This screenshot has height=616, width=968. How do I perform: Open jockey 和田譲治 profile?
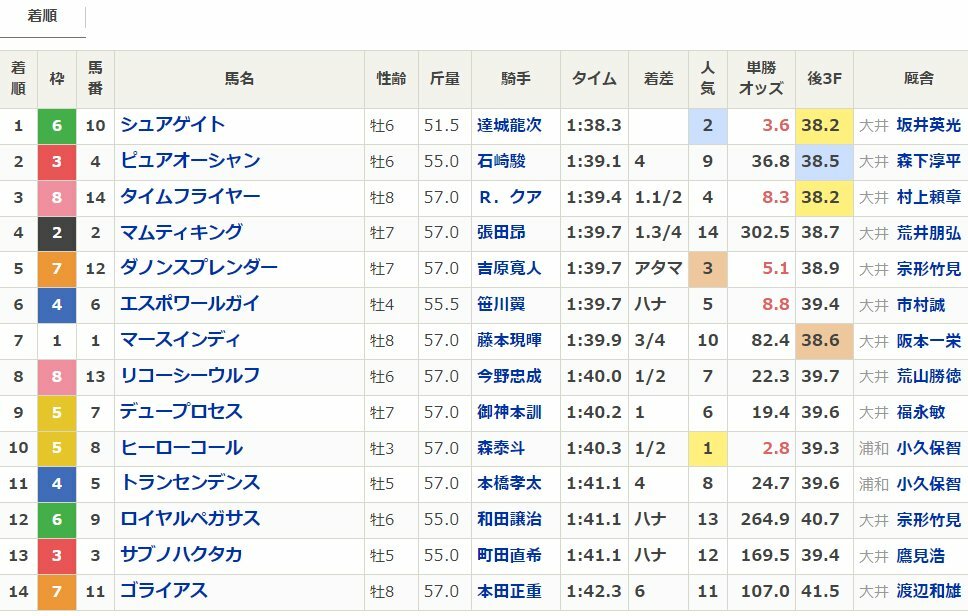pyautogui.click(x=509, y=519)
